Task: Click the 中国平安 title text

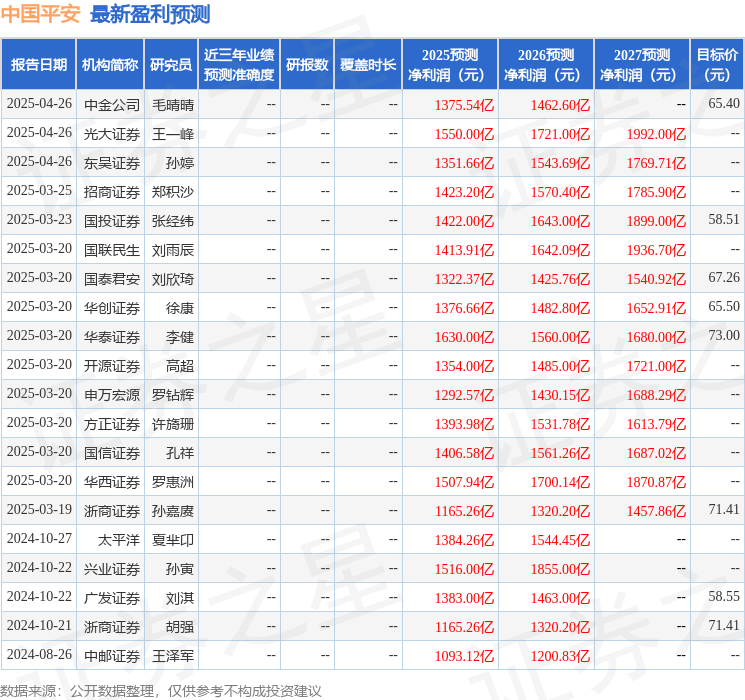Action: (x=40, y=14)
